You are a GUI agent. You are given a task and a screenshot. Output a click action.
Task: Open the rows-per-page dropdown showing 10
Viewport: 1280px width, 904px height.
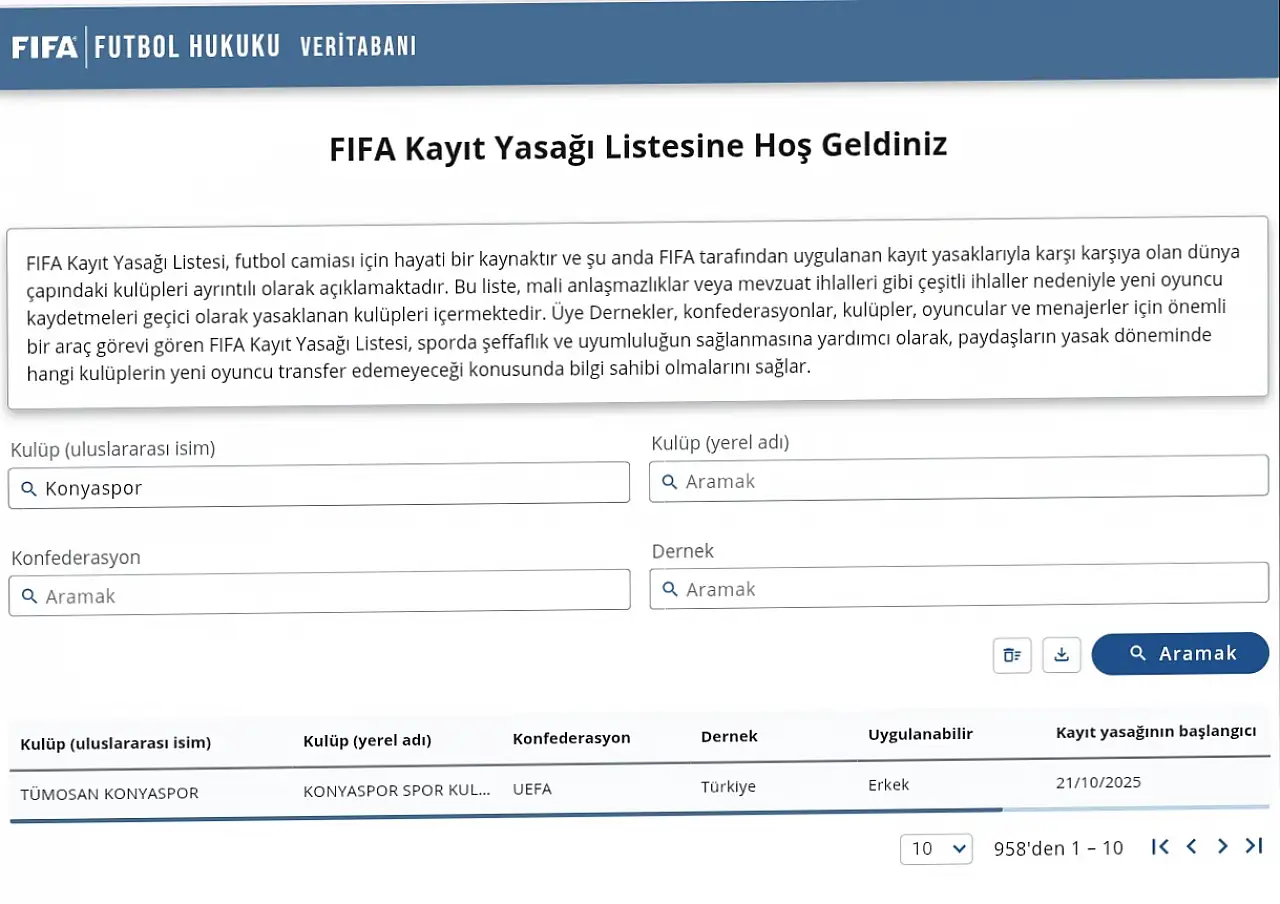[936, 848]
